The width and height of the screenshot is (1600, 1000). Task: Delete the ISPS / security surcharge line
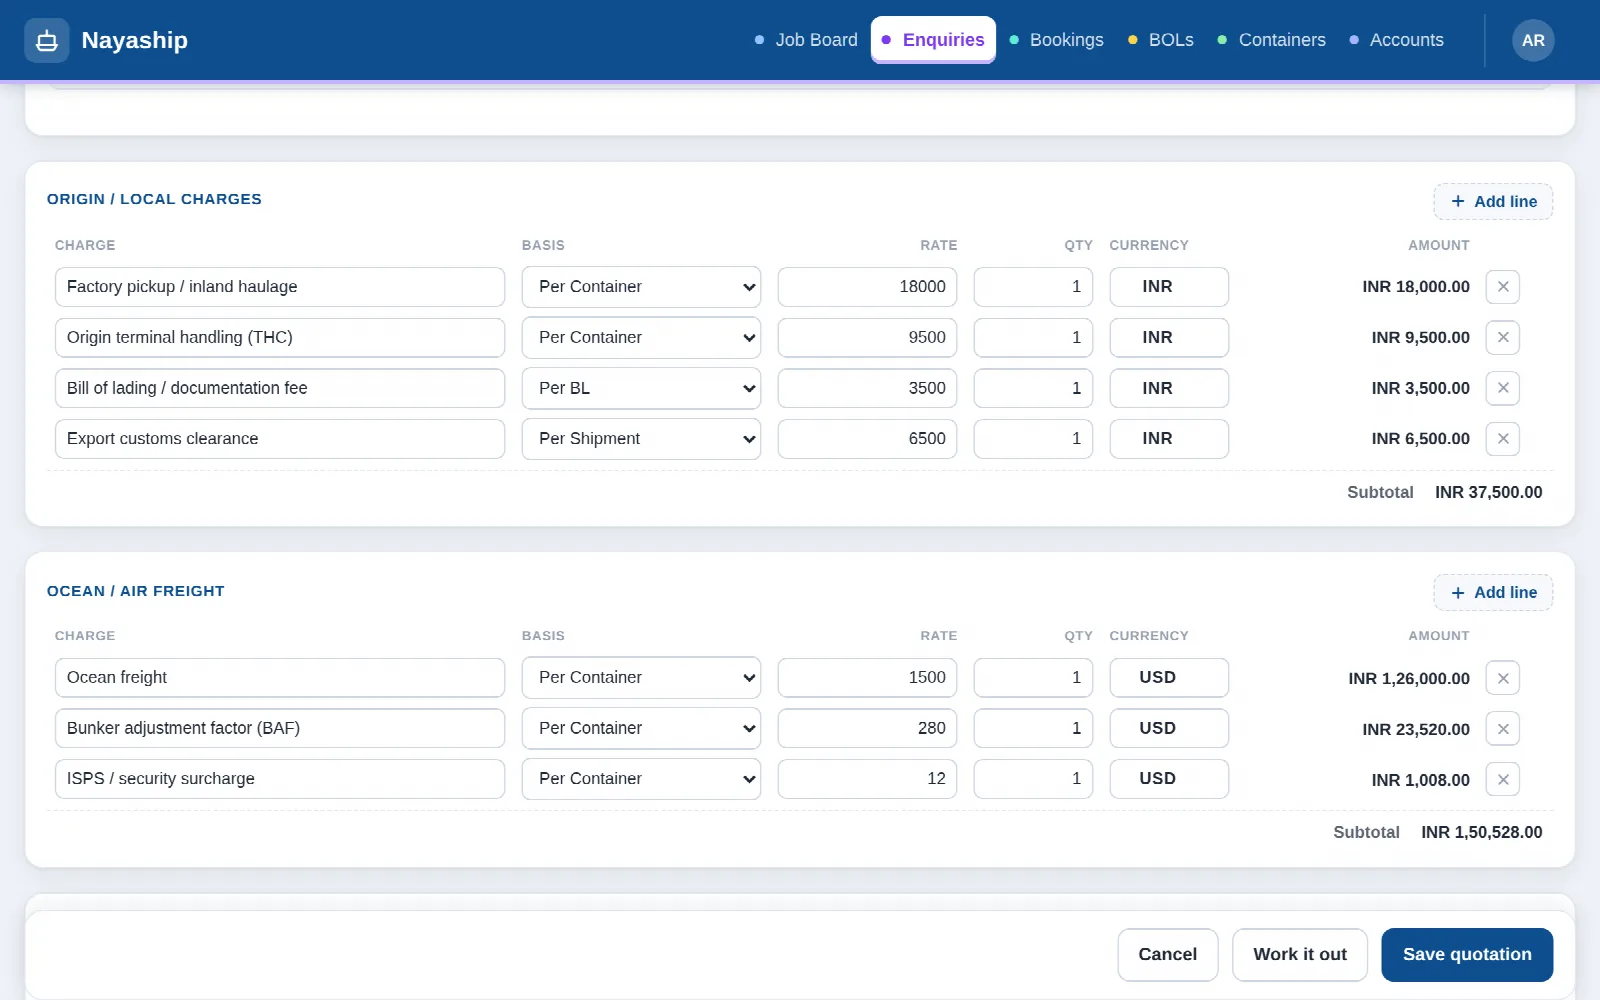[1503, 779]
